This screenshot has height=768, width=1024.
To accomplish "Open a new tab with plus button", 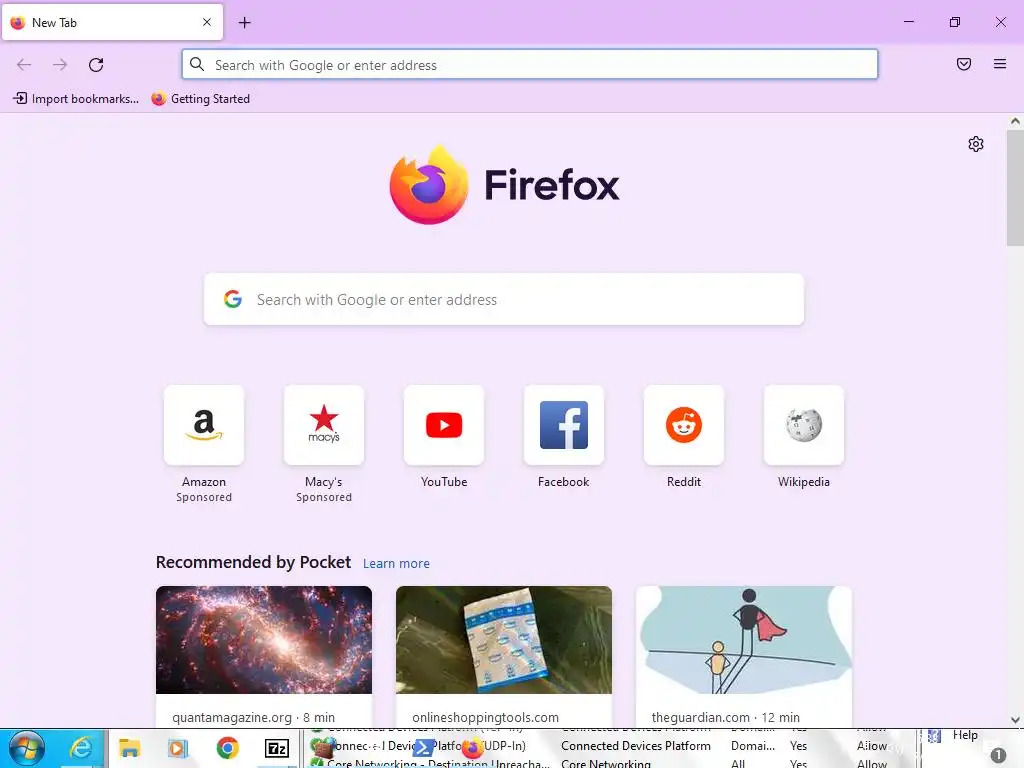I will [x=244, y=23].
